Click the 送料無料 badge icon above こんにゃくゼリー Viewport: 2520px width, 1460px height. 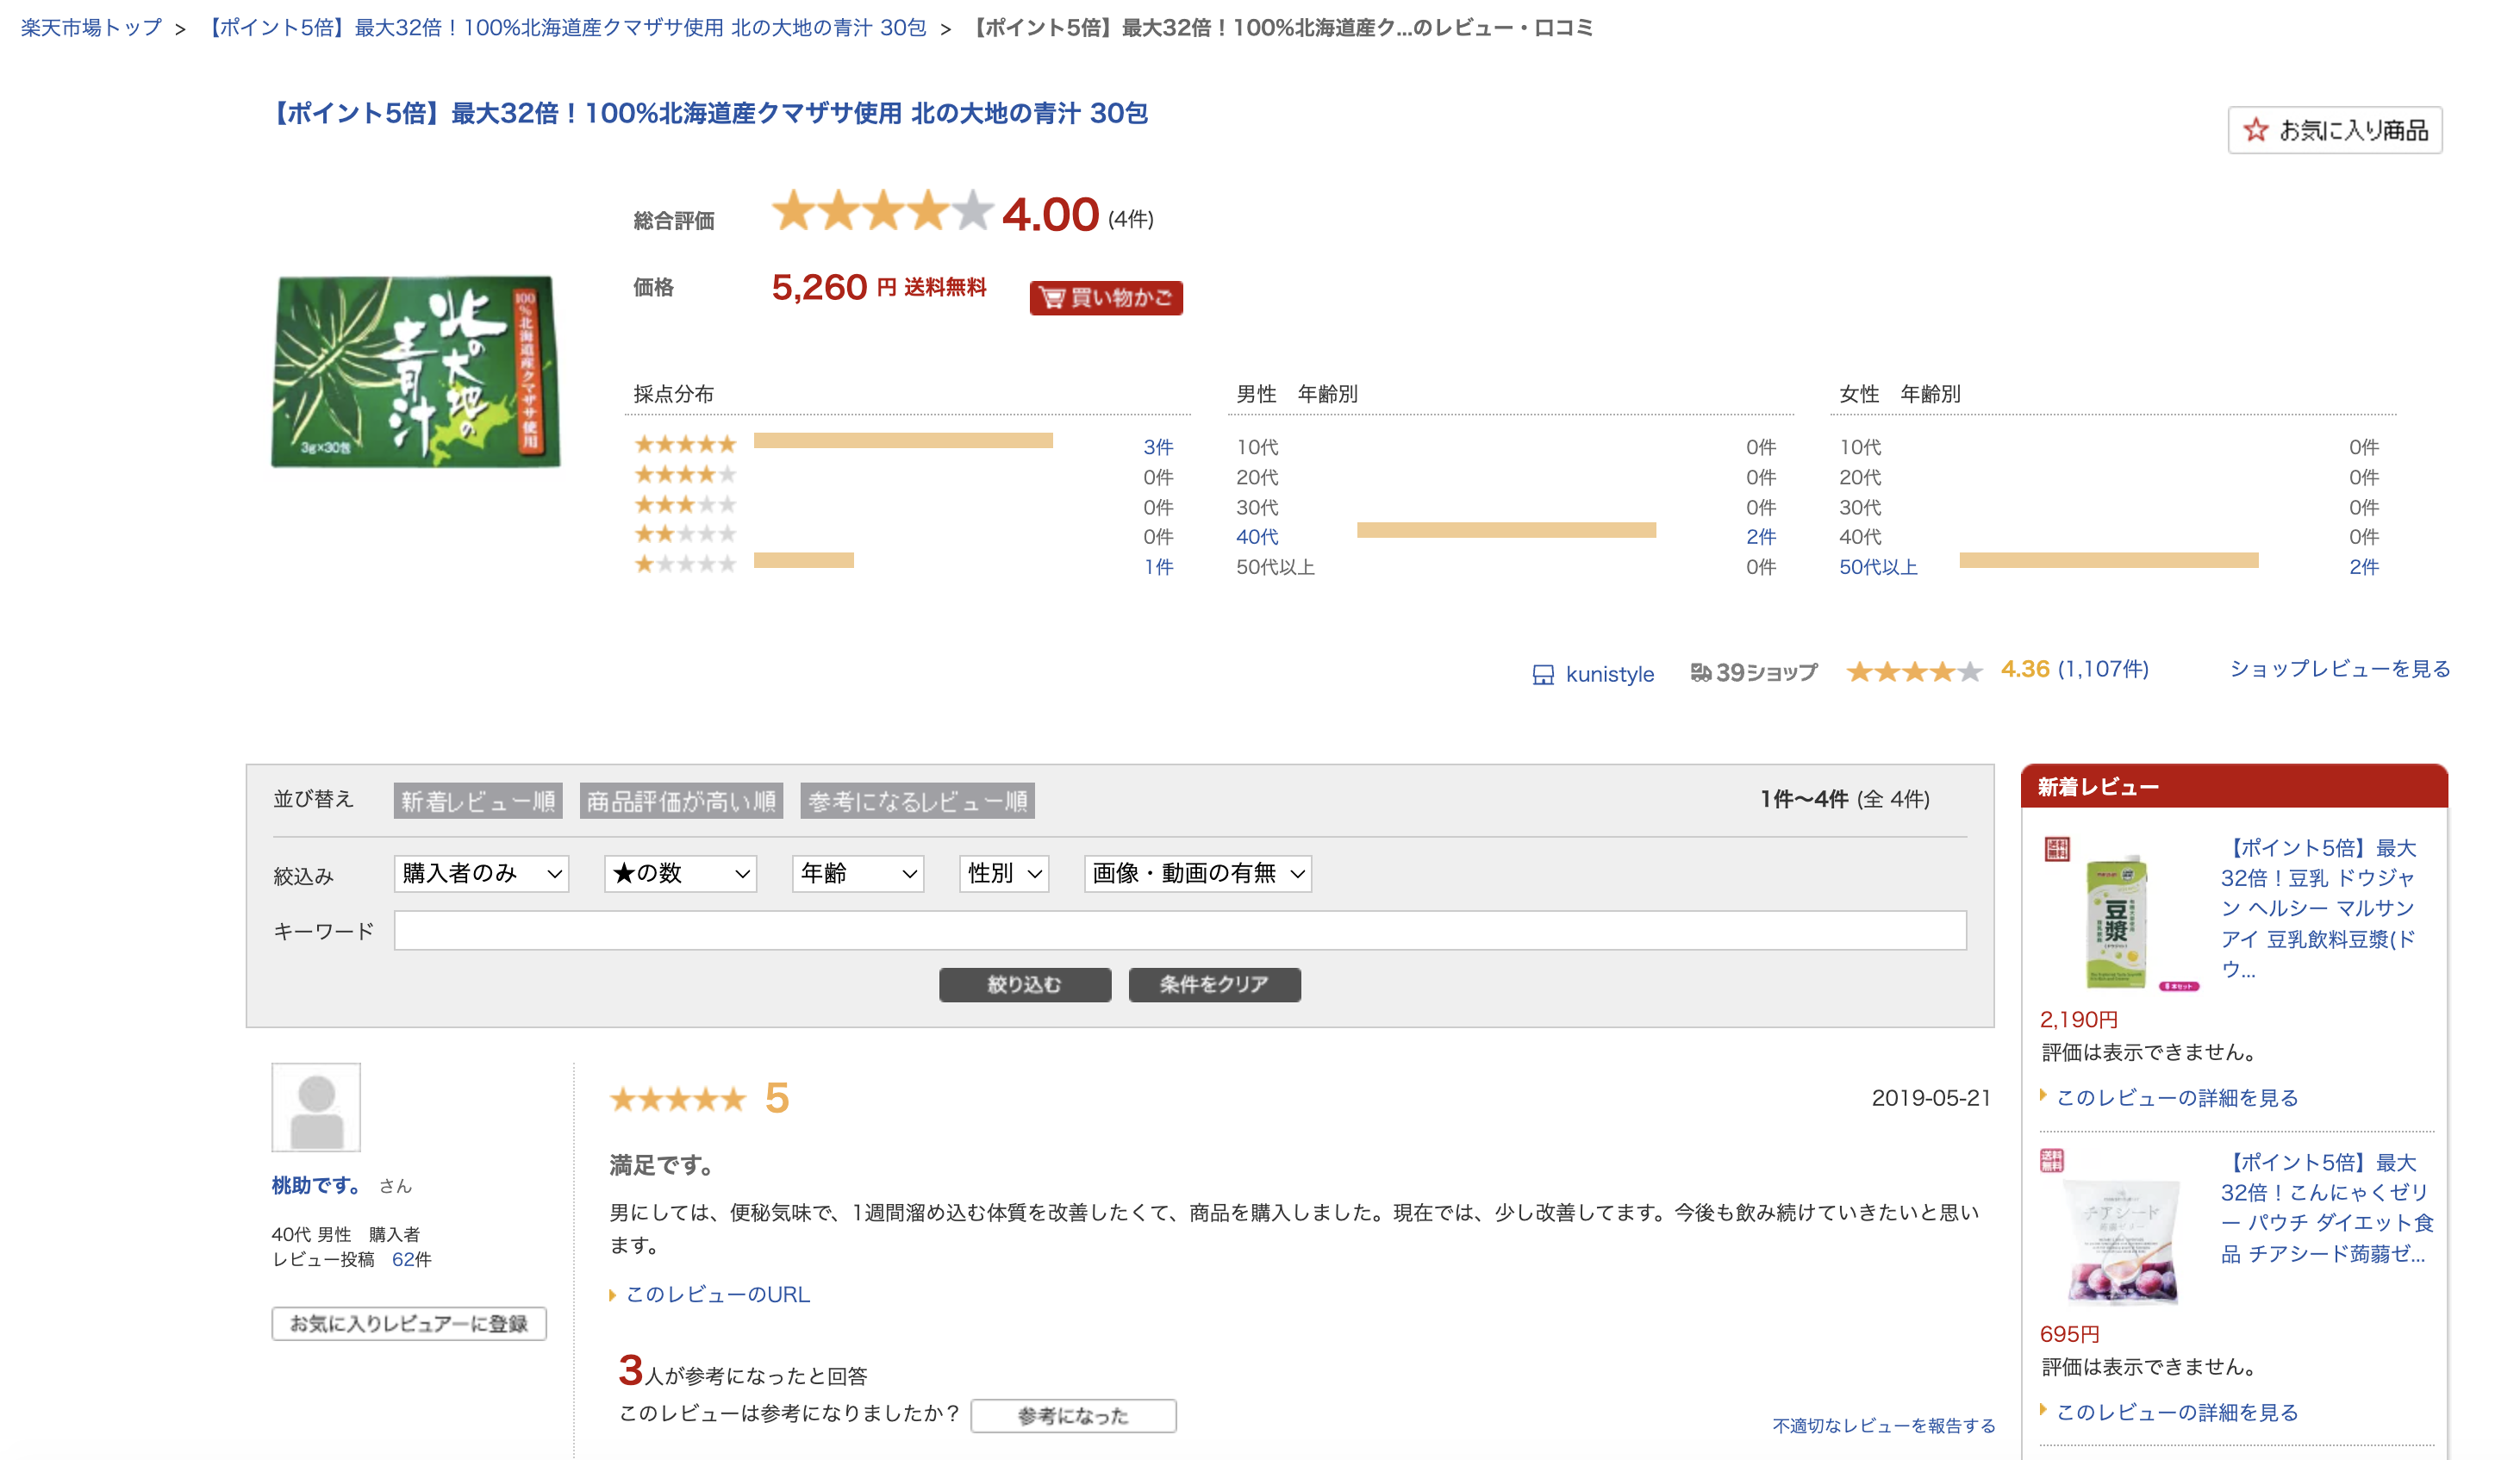point(2052,1160)
